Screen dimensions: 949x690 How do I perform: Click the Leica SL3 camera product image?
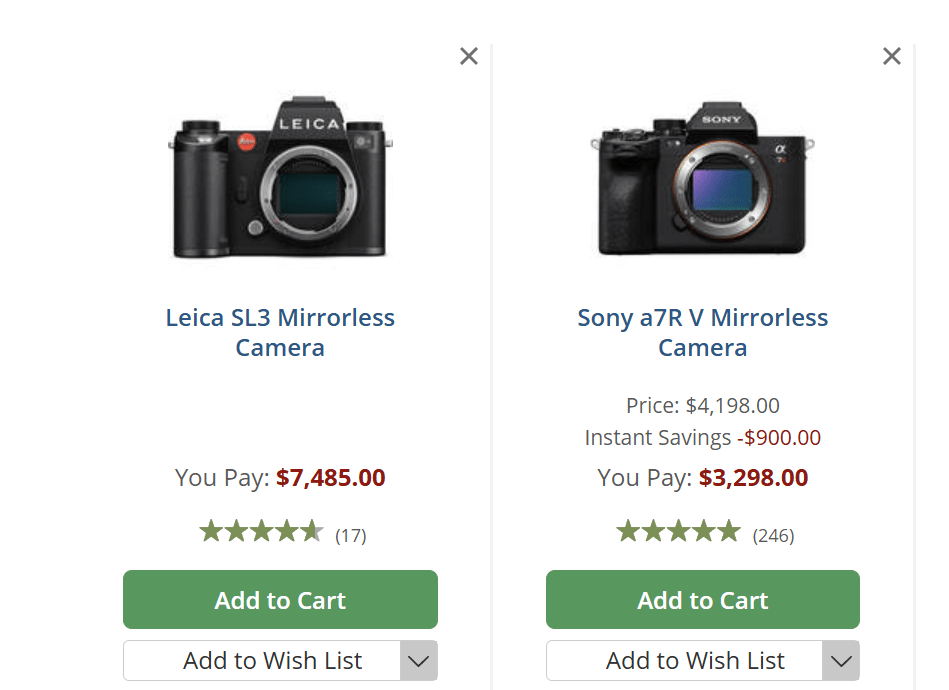280,178
